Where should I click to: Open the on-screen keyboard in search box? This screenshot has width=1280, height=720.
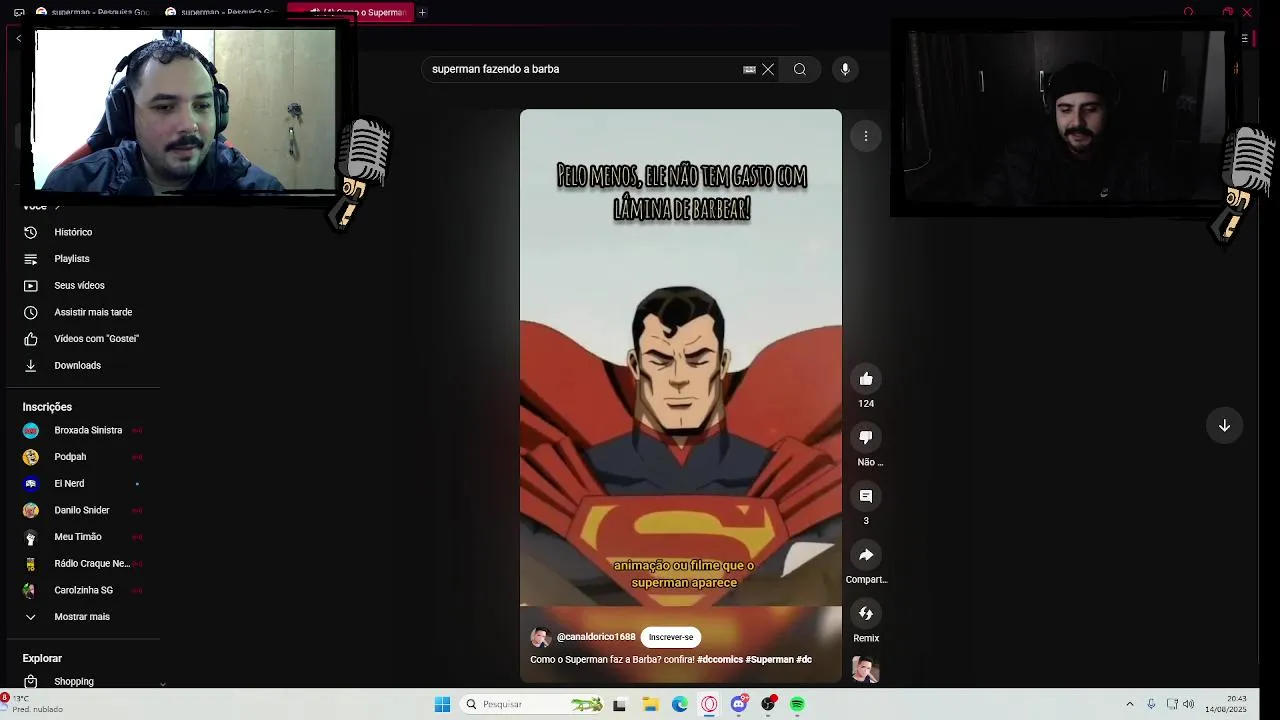(x=749, y=69)
